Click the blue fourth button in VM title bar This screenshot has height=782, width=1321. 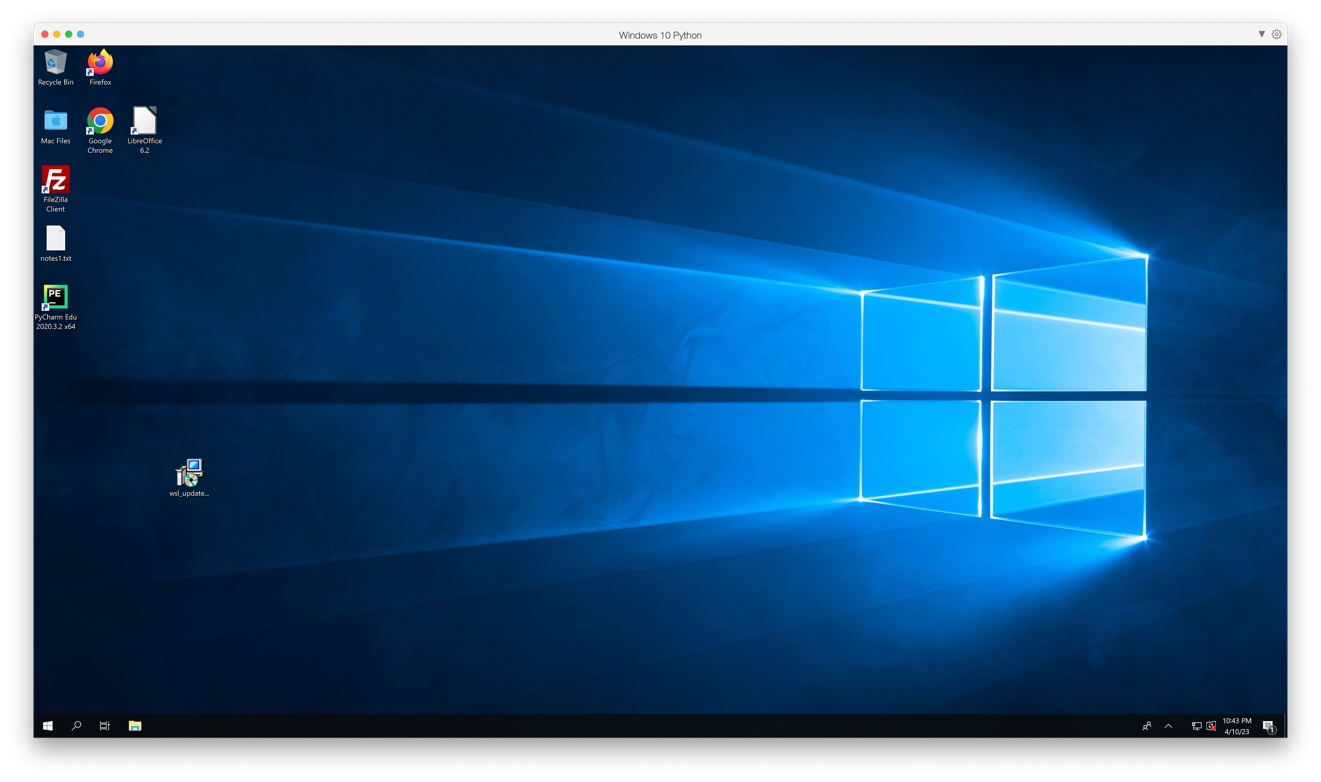pos(81,34)
